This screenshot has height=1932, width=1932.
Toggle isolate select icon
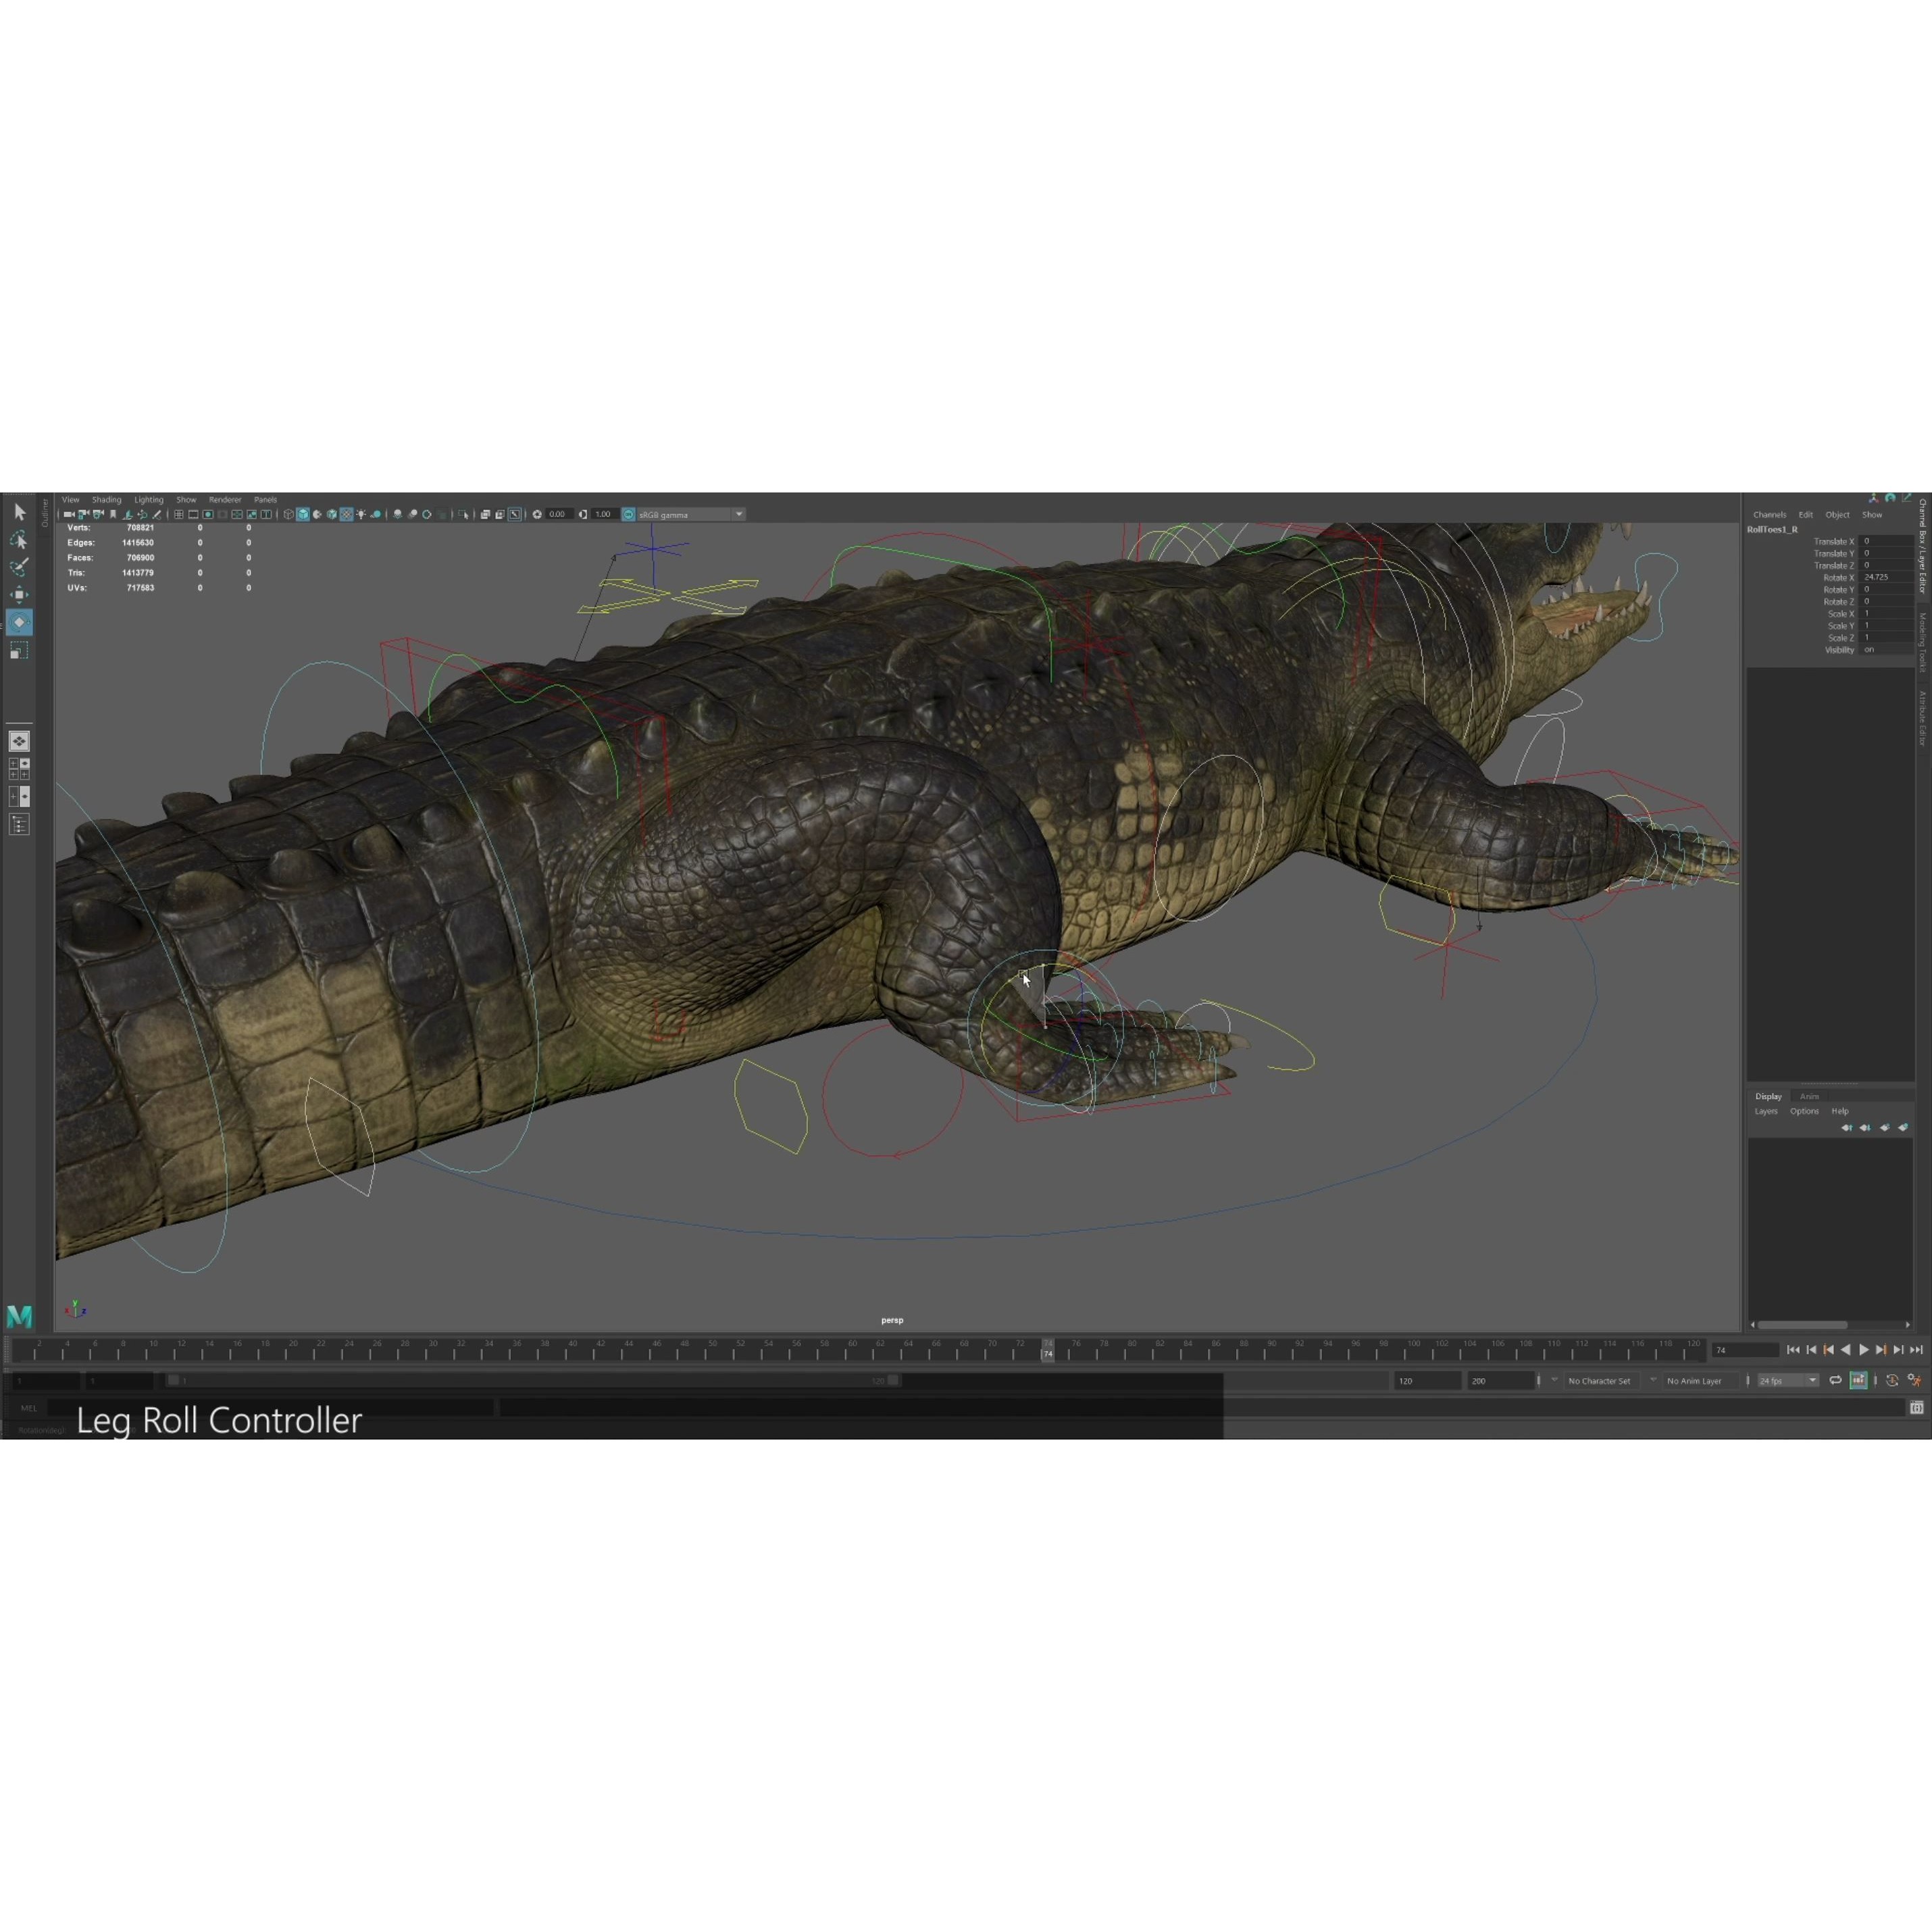pyautogui.click(x=464, y=515)
